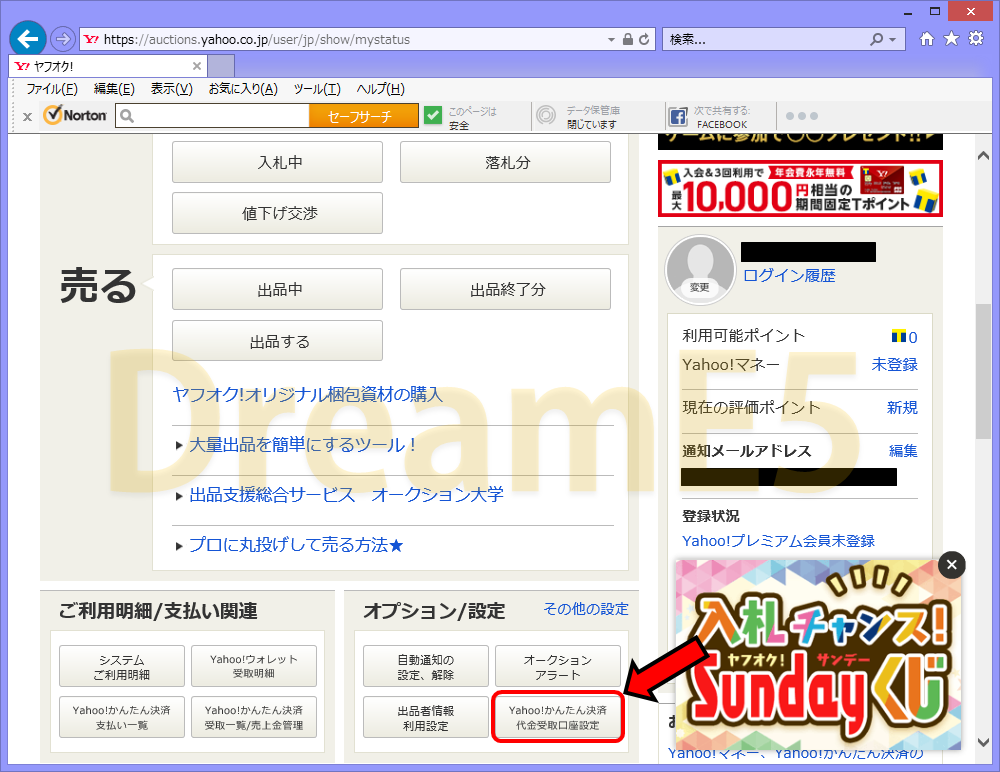The height and width of the screenshot is (772, 1000).
Task: Click the セーフサーチ button
Action: click(x=364, y=115)
